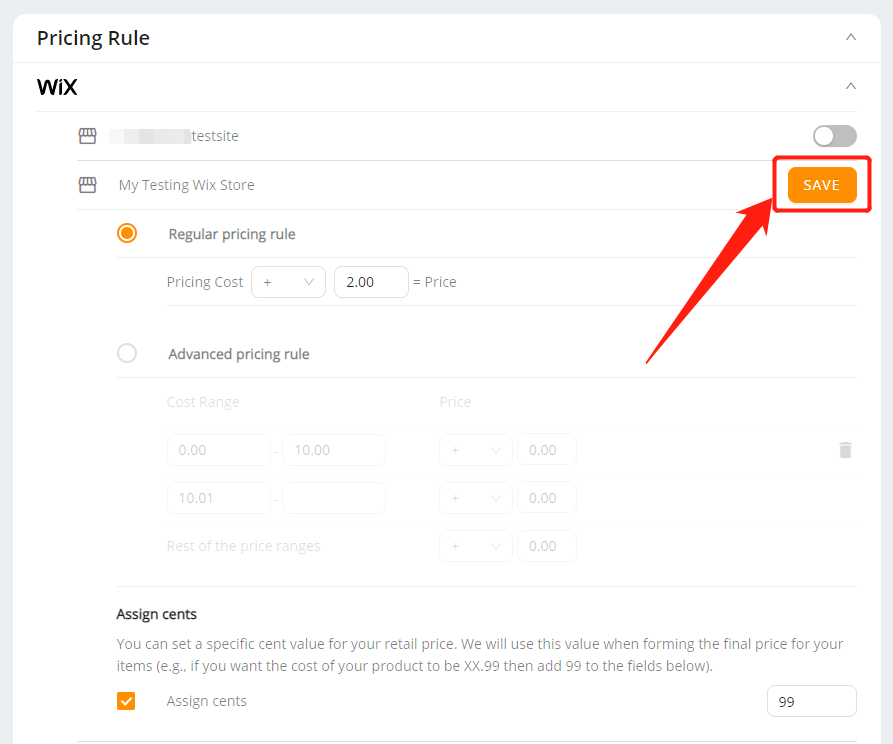The image size is (893, 744).
Task: Select the Advanced pricing rule option
Action: click(x=127, y=353)
